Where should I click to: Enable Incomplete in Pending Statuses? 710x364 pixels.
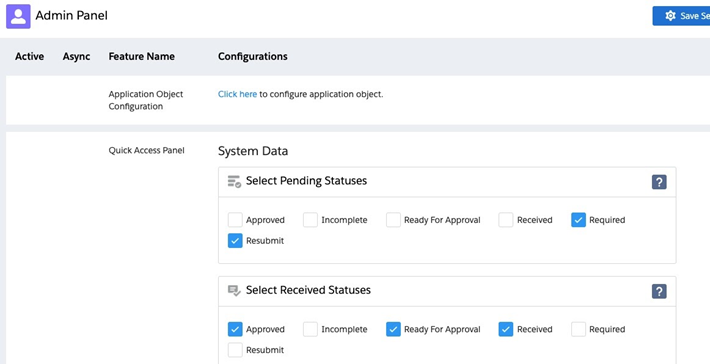(x=310, y=220)
